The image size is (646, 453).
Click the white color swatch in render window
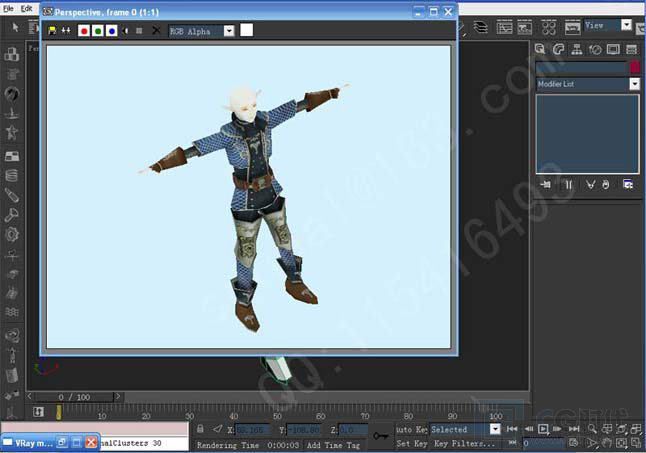(x=246, y=30)
